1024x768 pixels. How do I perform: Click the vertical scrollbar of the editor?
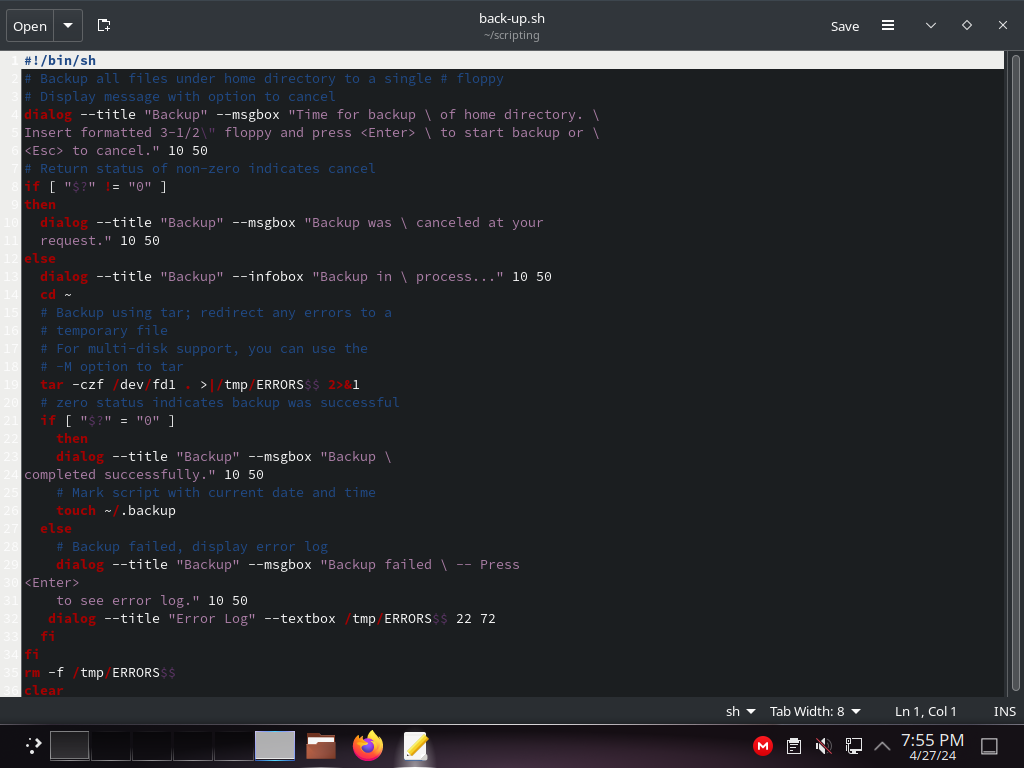[1015, 374]
